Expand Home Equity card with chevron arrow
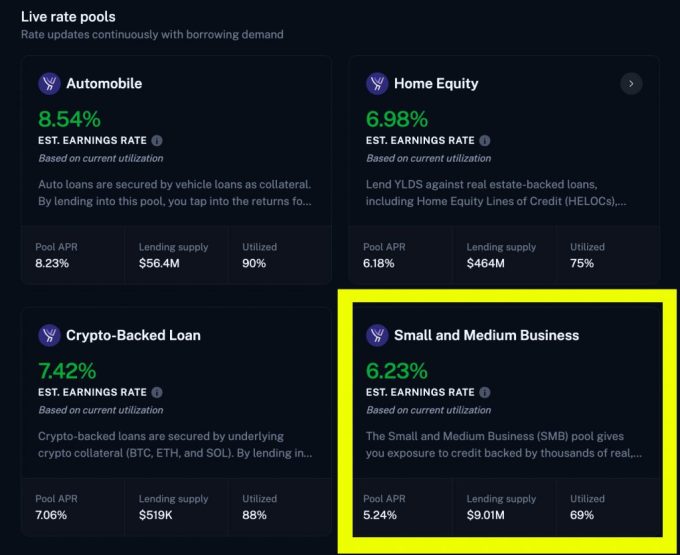Viewport: 680px width, 555px height. (x=631, y=84)
